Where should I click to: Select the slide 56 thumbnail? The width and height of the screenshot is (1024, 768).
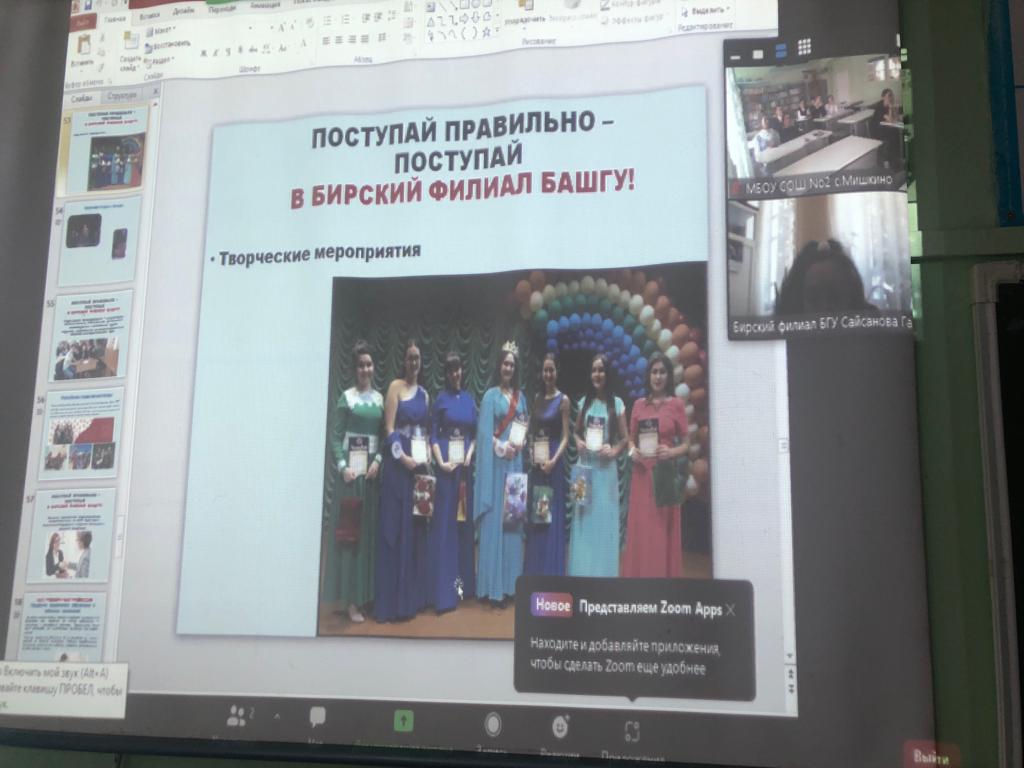[82, 432]
